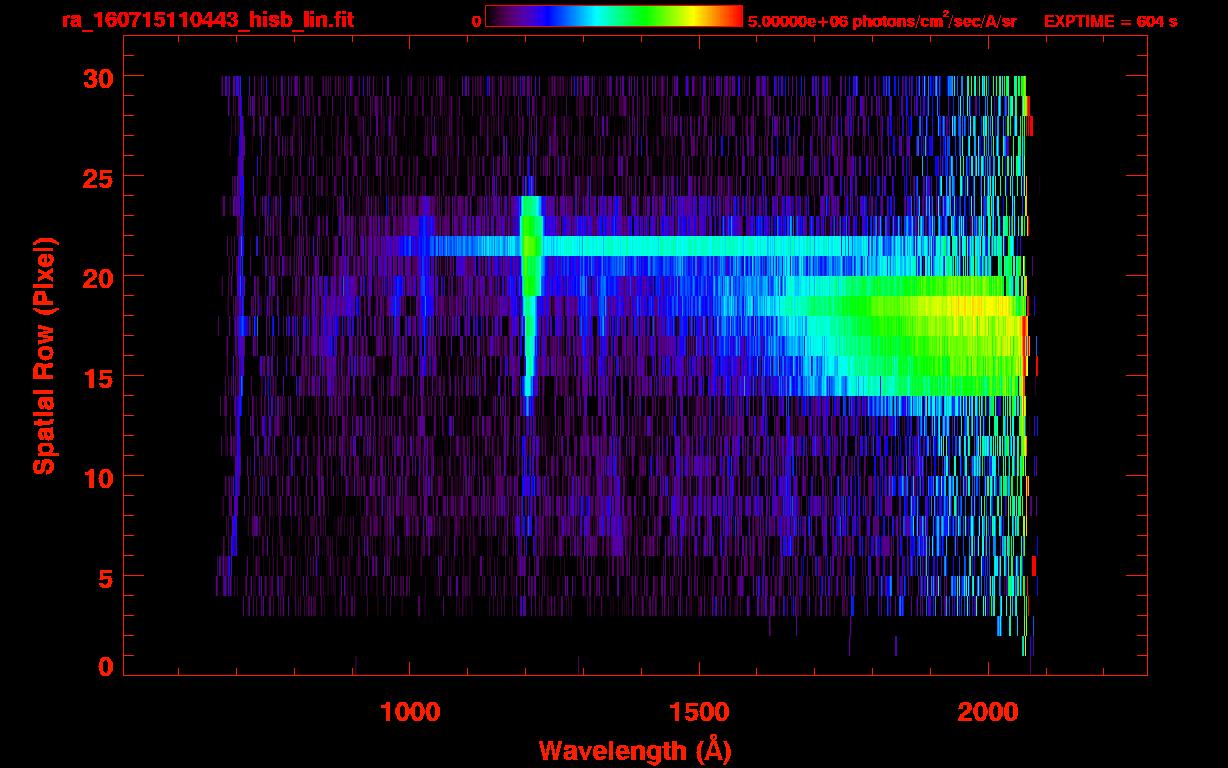Click the Spatial Row (Pixel) axis title
This screenshot has height=768, width=1228.
tap(43, 355)
